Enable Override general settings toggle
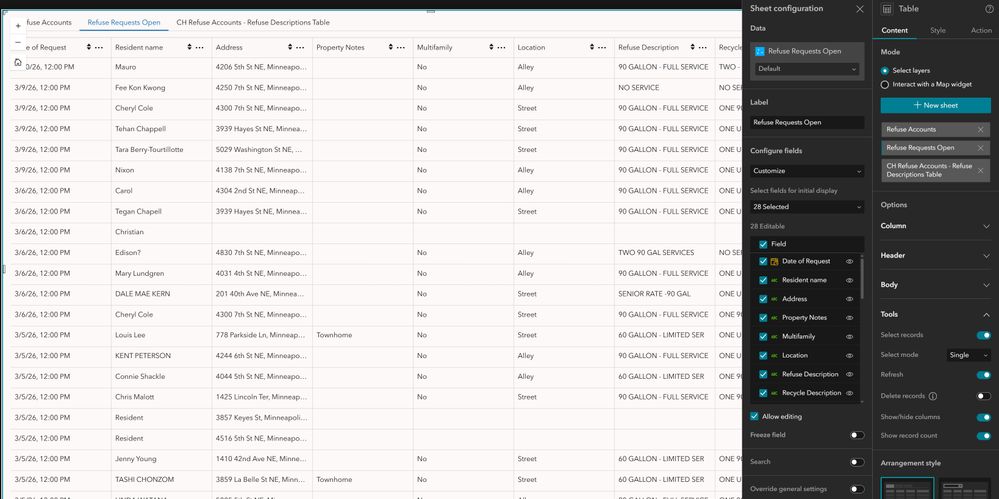The image size is (999, 499). 857,489
